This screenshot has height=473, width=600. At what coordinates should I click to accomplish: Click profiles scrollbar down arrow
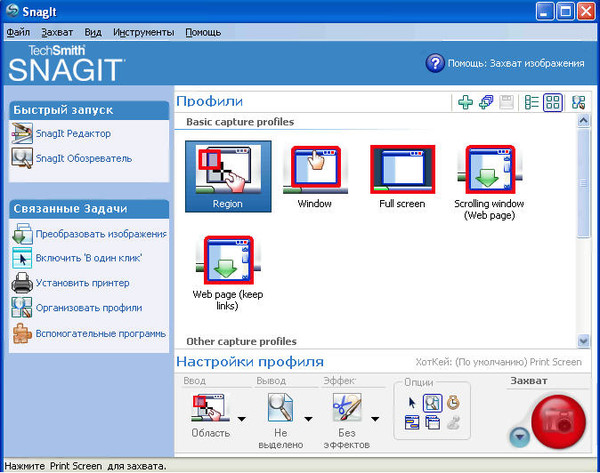(583, 341)
